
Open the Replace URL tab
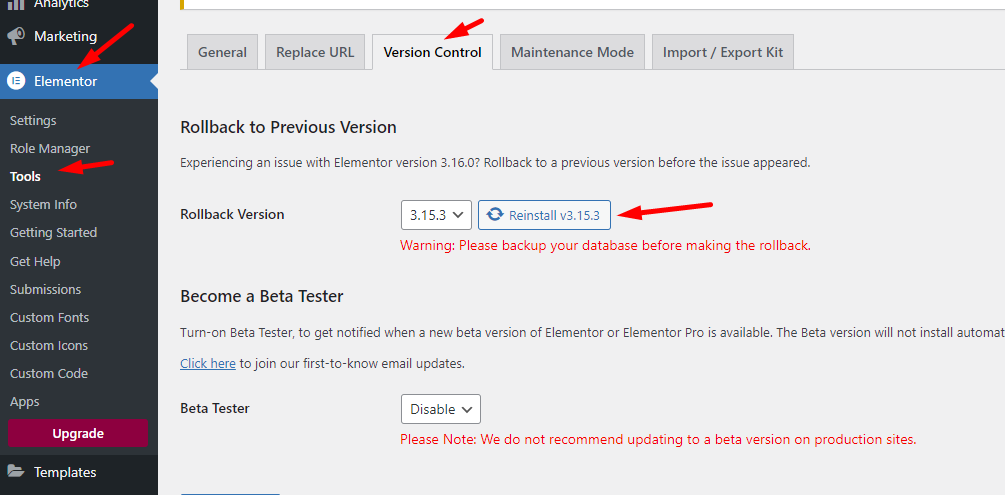315,52
